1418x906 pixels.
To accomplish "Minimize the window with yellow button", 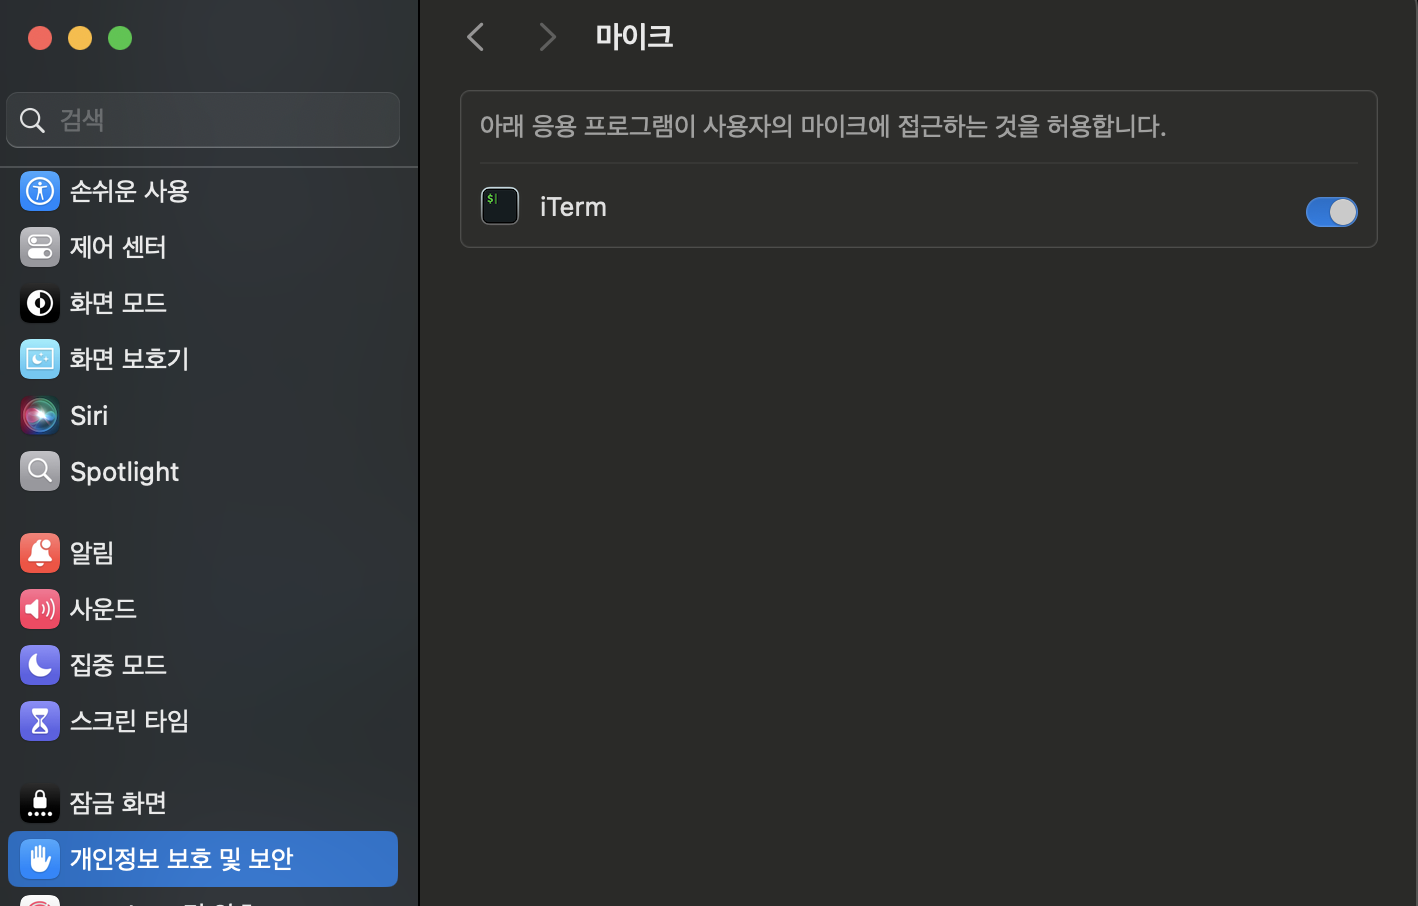I will coord(80,38).
